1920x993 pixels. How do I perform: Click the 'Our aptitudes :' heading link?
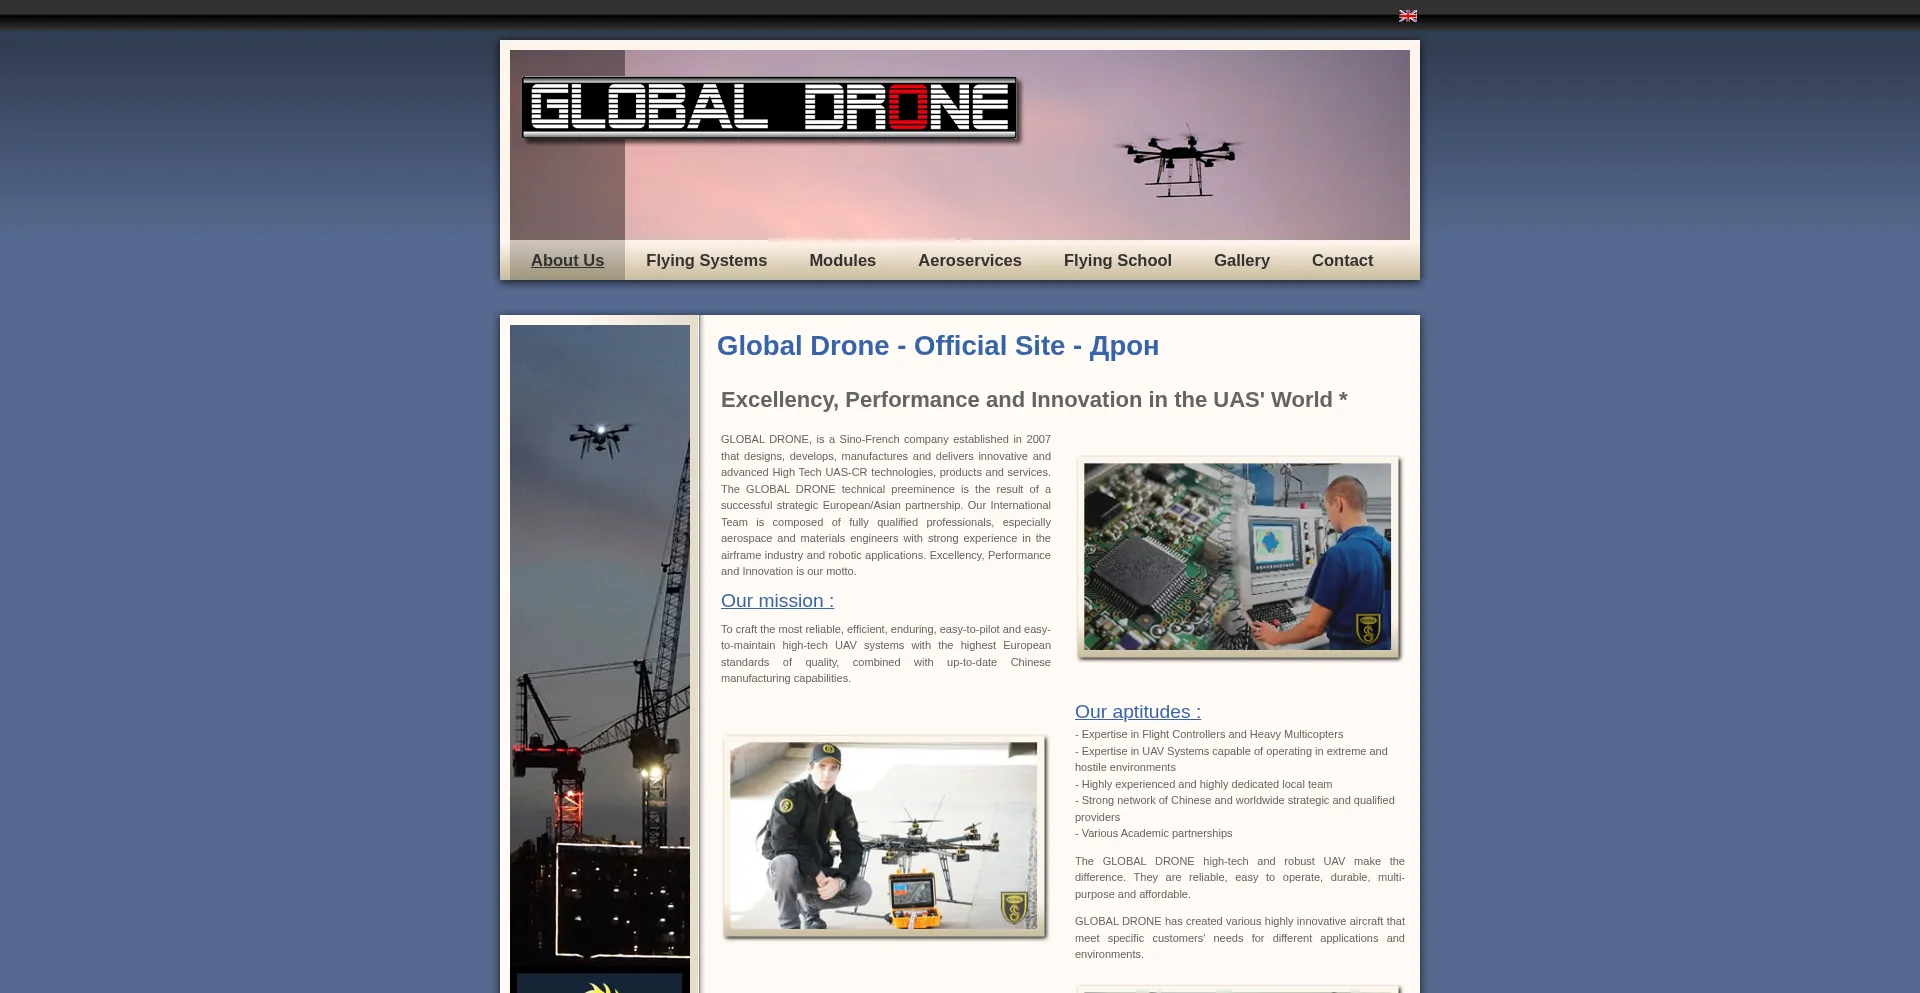tap(1138, 712)
